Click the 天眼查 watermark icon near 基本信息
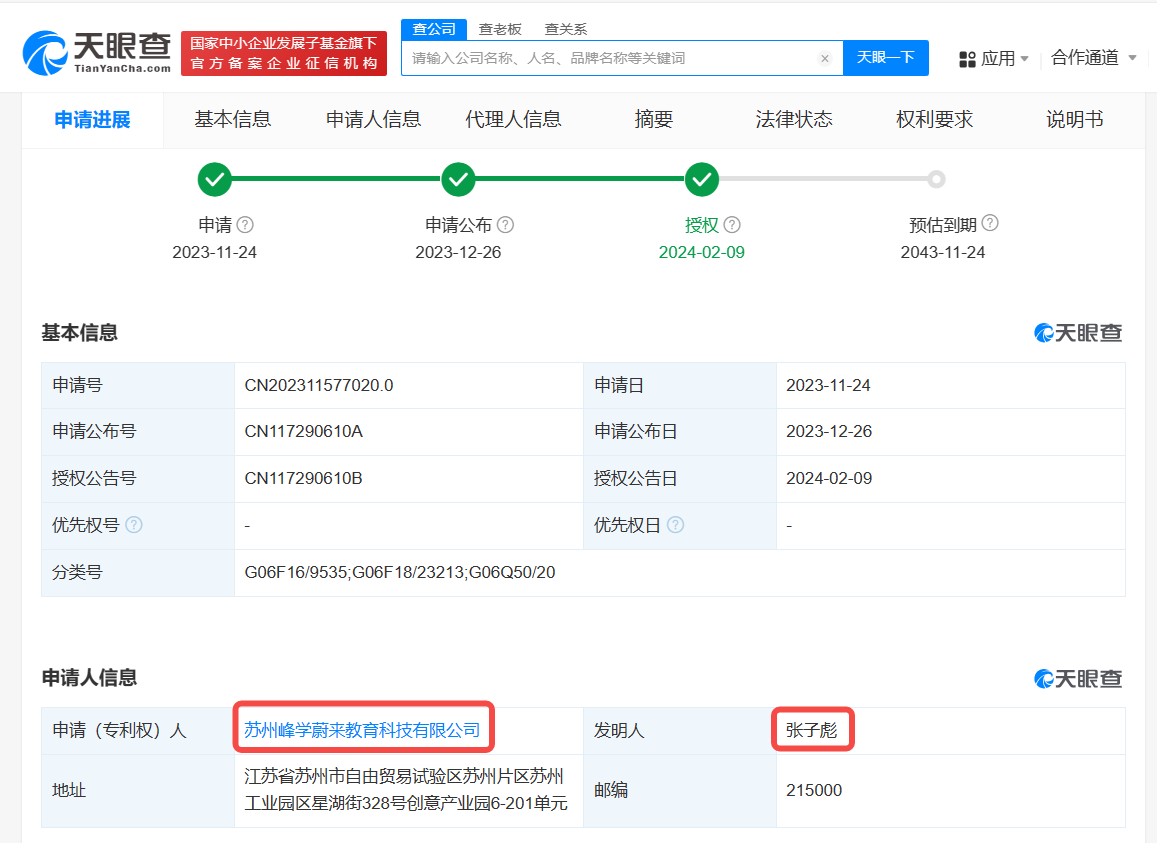Viewport: 1157px width, 843px height. tap(1042, 332)
